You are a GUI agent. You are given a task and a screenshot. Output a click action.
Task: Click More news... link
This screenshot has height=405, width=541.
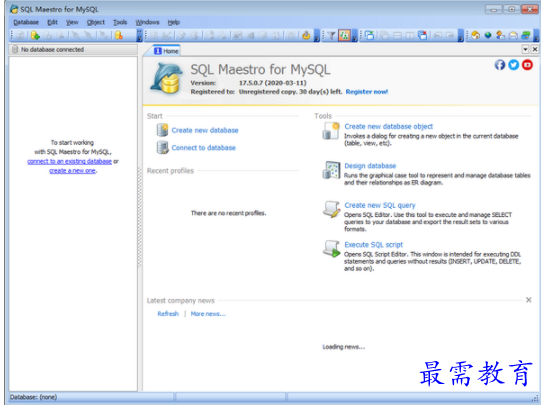[208, 314]
